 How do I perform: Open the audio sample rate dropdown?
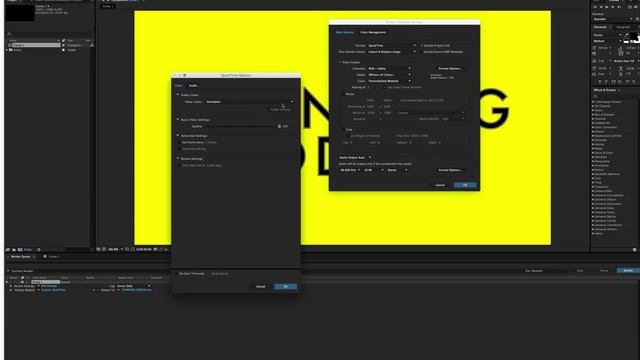click(349, 170)
